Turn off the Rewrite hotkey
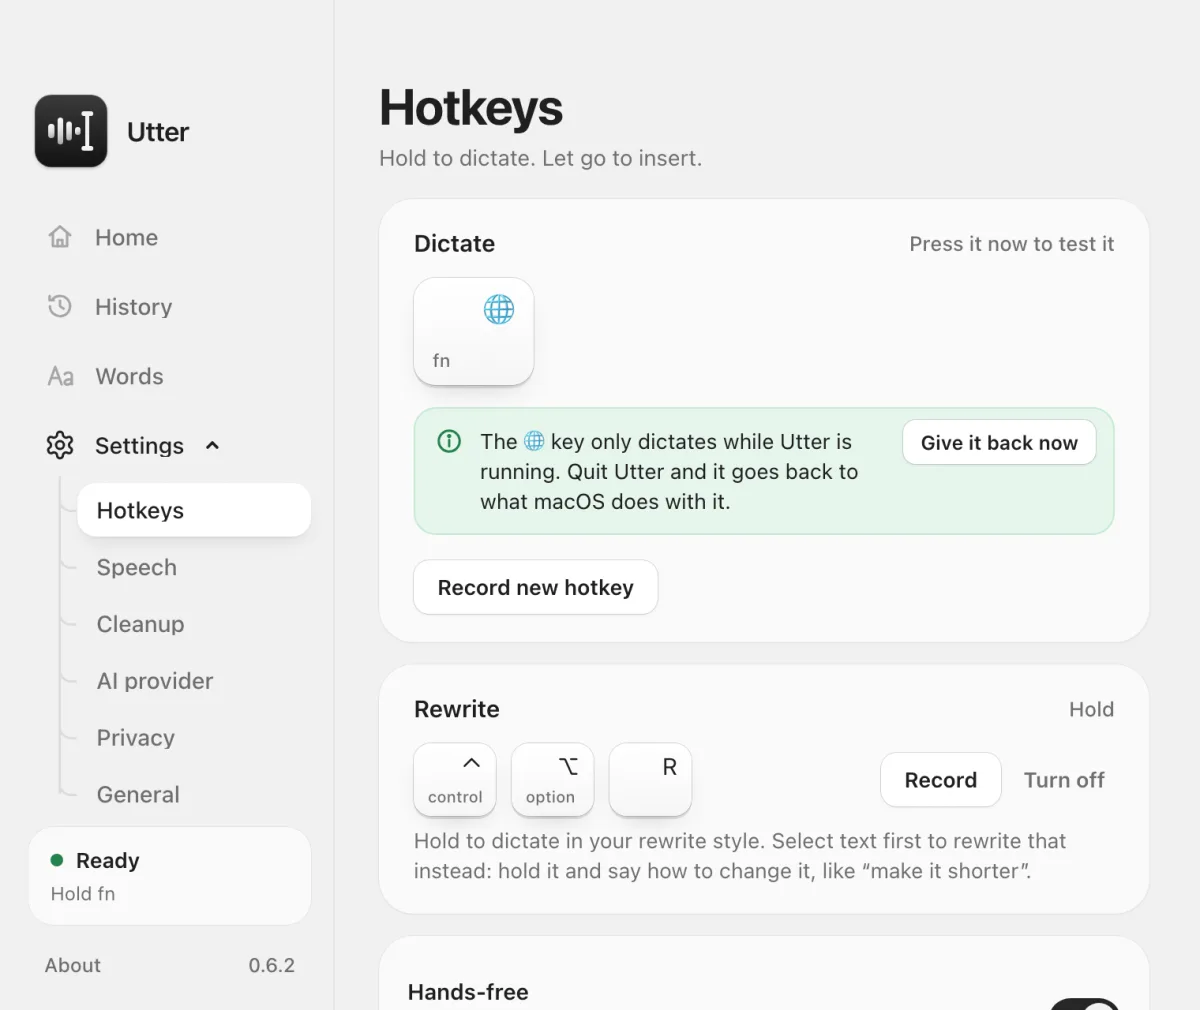The height and width of the screenshot is (1010, 1200). [x=1064, y=780]
